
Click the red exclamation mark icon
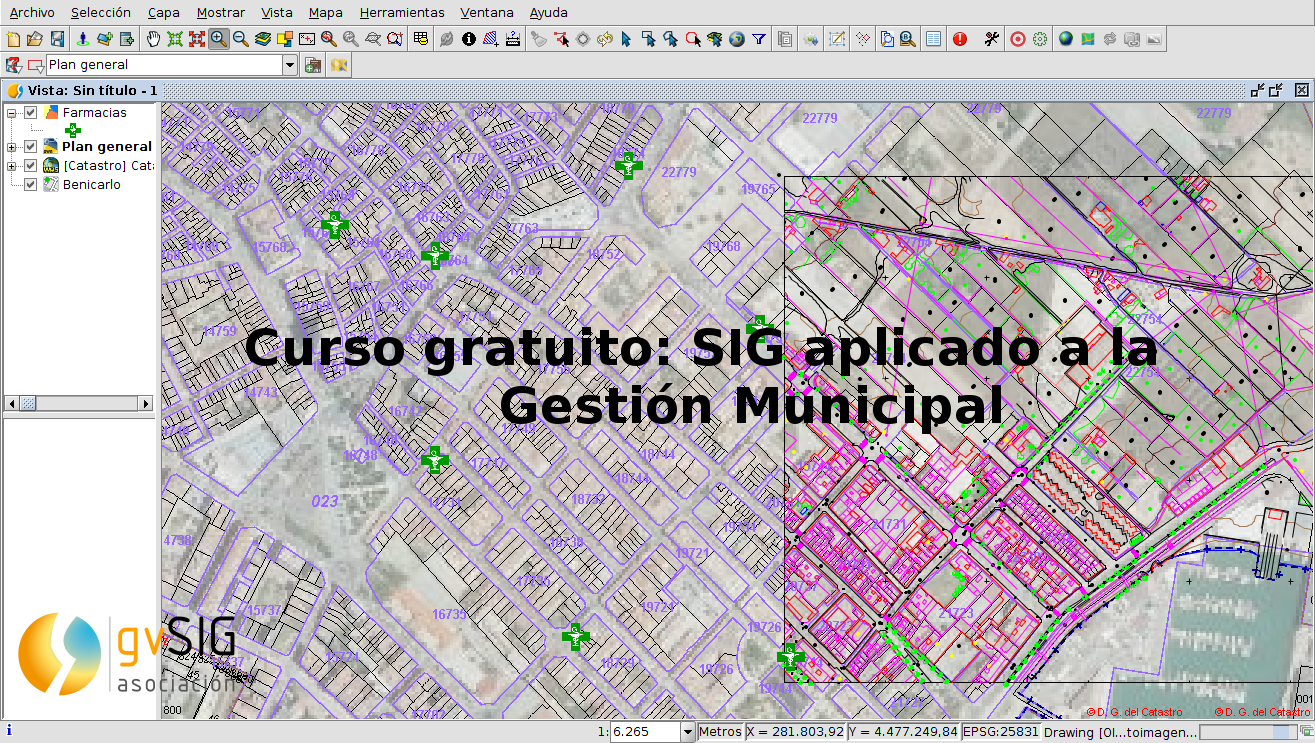point(960,39)
